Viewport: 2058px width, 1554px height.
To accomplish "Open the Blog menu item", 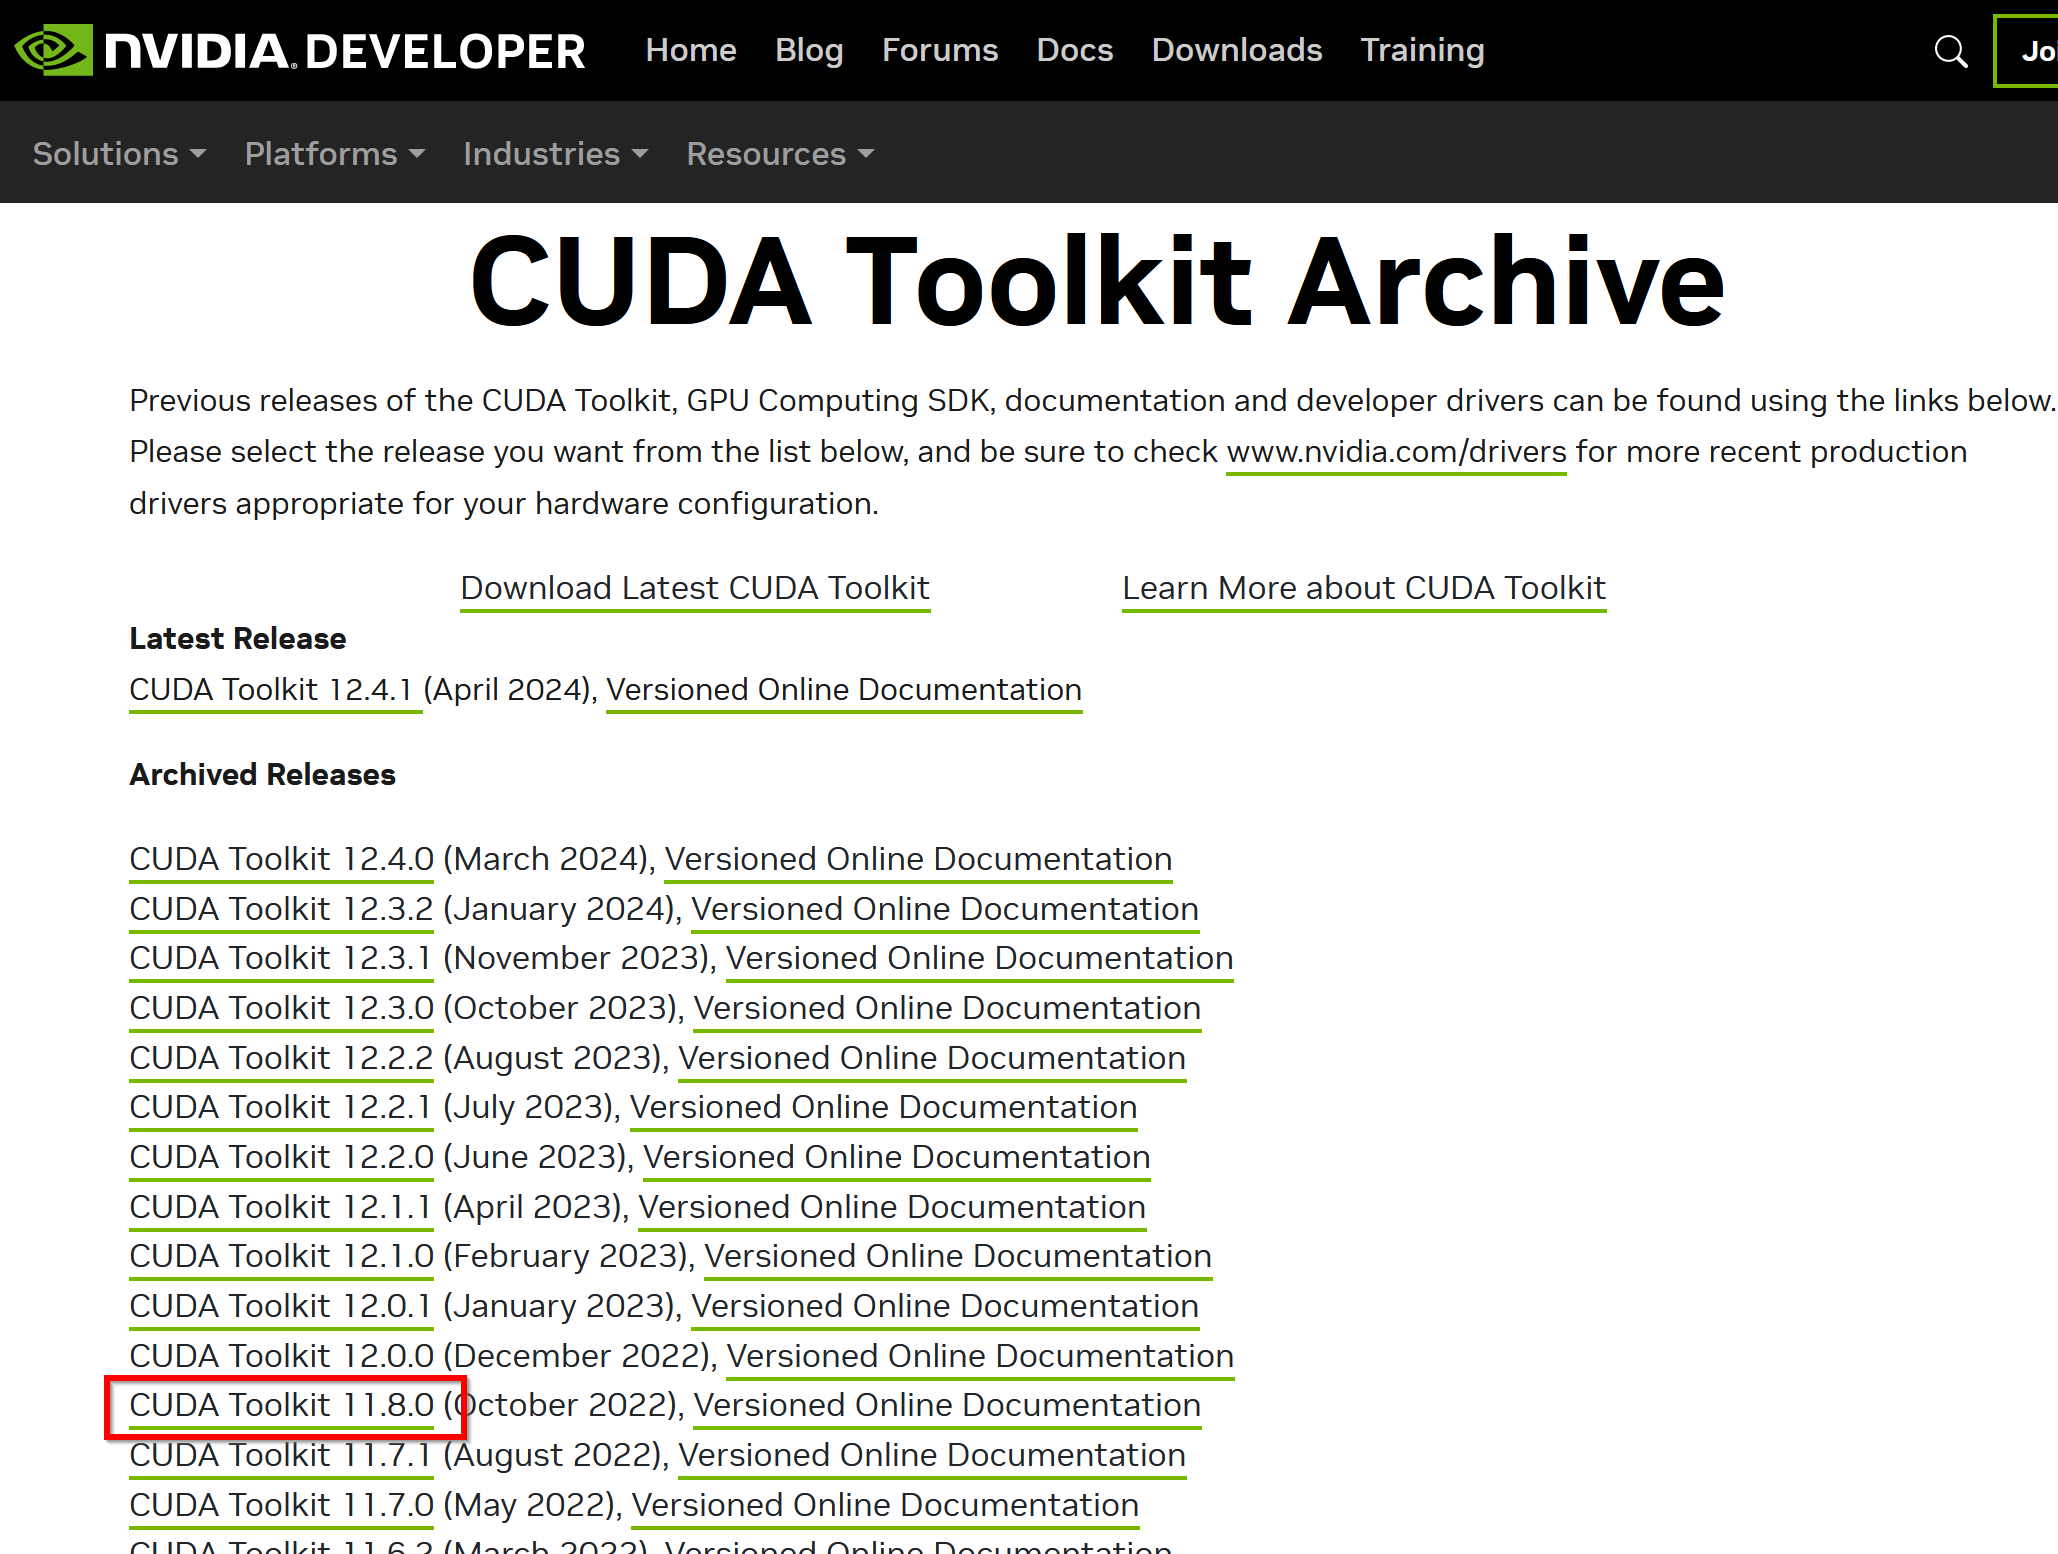I will tap(809, 50).
